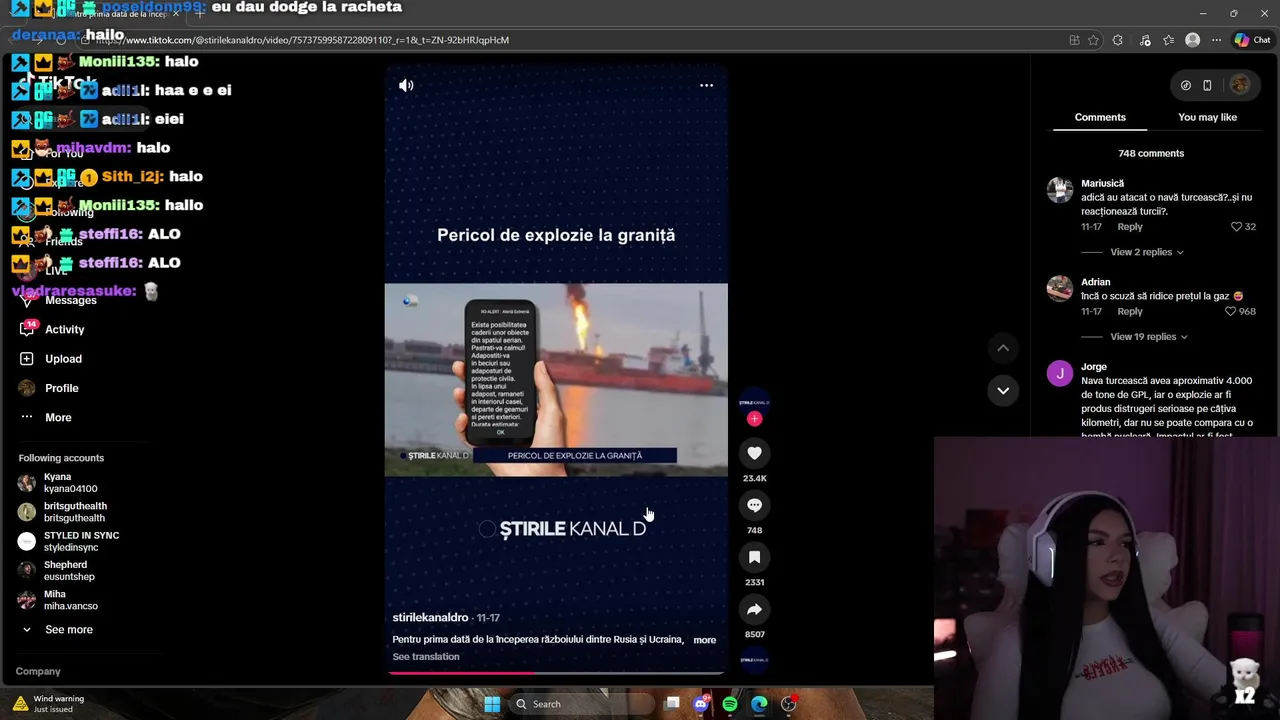Switch to the Comments tab
The width and height of the screenshot is (1280, 720).
click(x=1100, y=117)
